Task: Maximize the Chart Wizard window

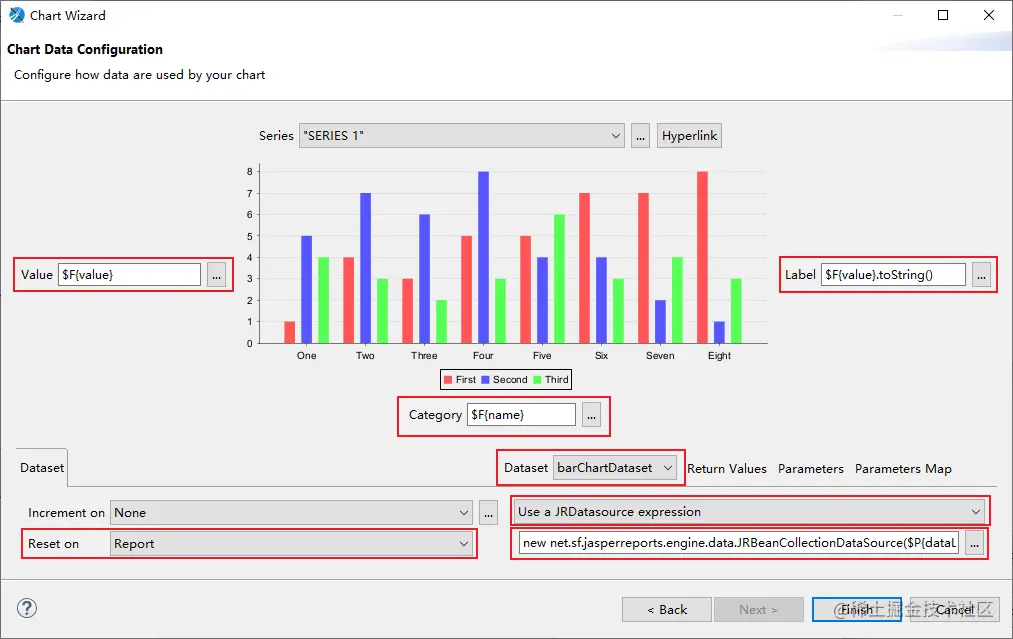Action: point(943,15)
